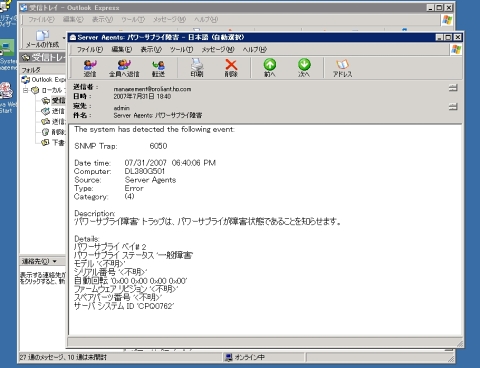
Task: Click Reply All (全員へ返信) icon
Action: click(124, 68)
